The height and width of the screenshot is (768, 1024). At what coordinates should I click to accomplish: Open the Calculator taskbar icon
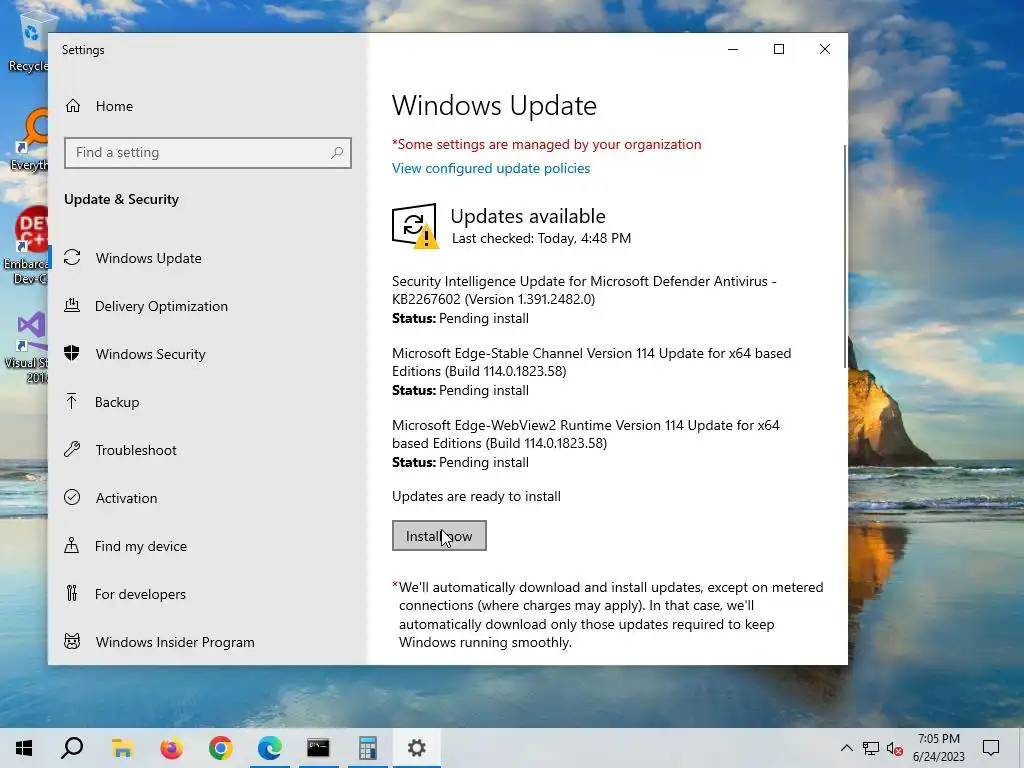tap(368, 748)
